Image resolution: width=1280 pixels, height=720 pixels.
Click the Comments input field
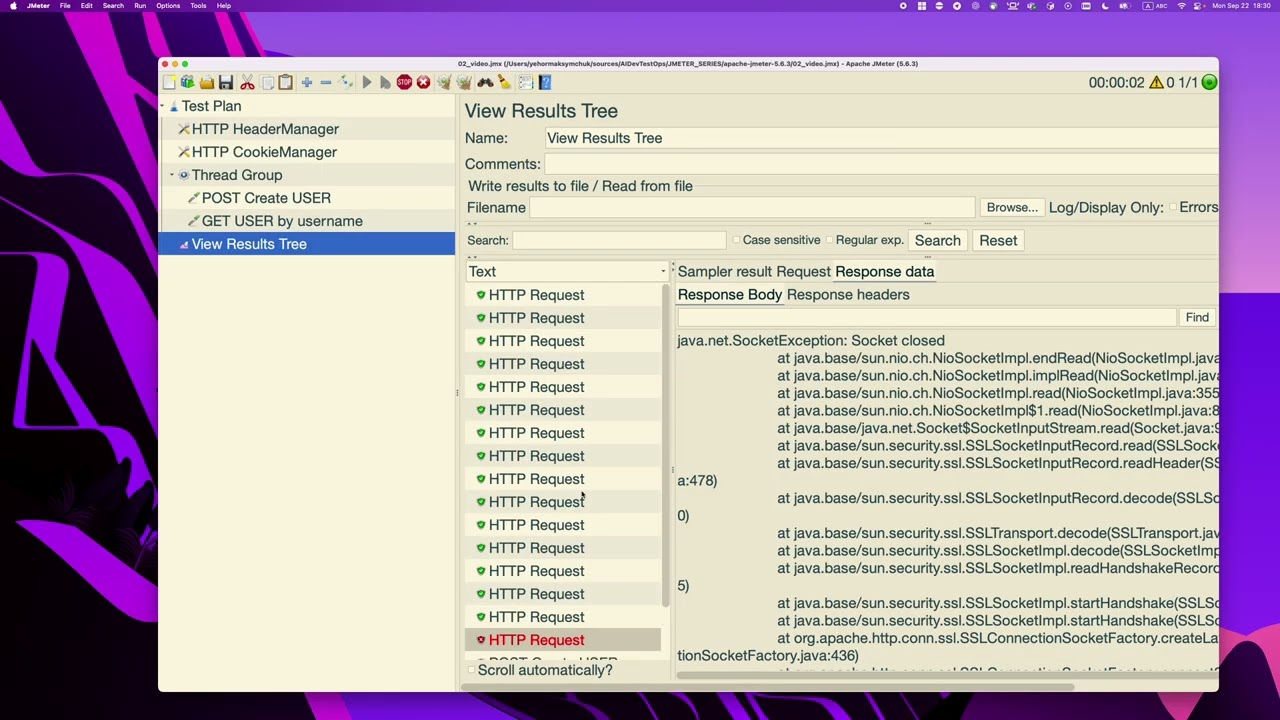point(880,164)
